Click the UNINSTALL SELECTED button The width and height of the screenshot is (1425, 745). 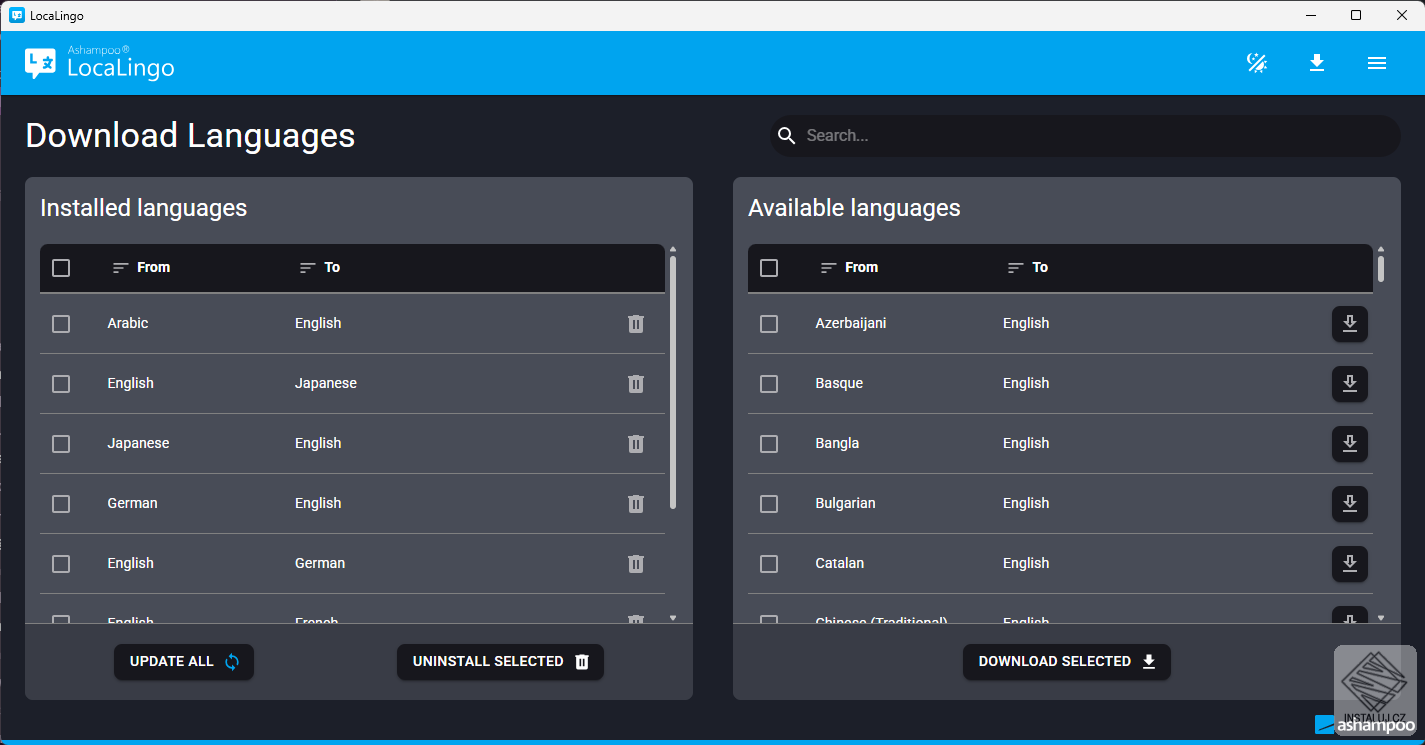[500, 661]
